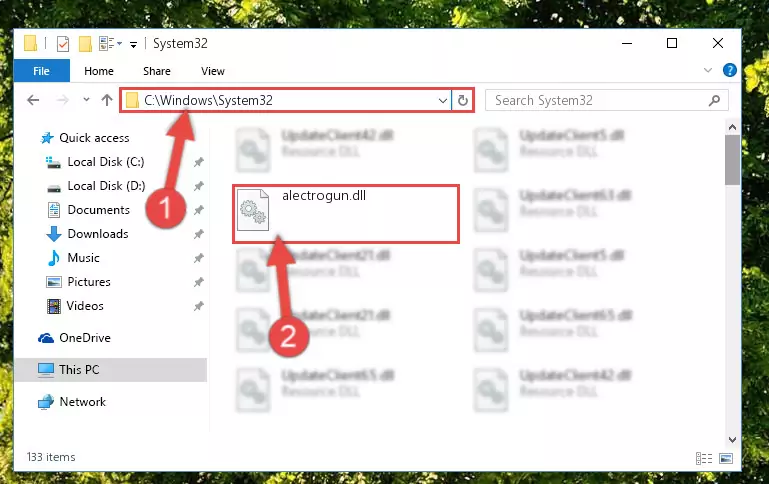Open the view layout icon dropdown in the title bar
The height and width of the screenshot is (484, 769).
click(x=110, y=44)
